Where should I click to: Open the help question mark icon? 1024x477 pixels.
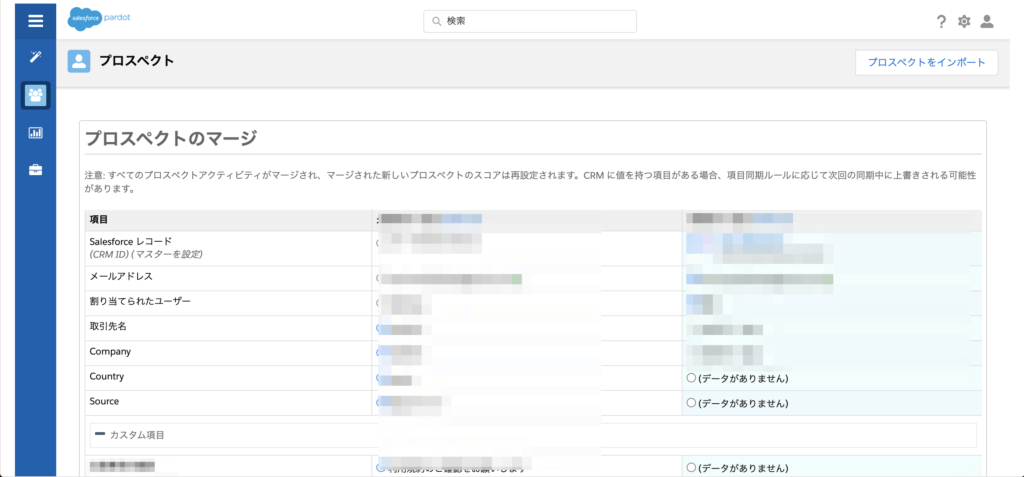[x=941, y=22]
